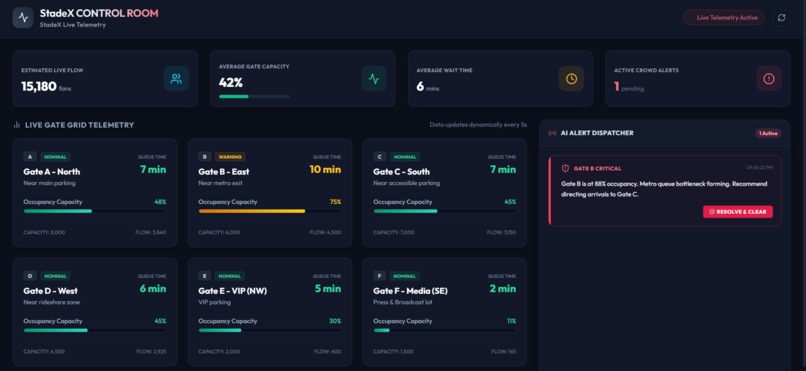Click the shield icon on Gate B Critical alert
The width and height of the screenshot is (806, 371).
point(565,168)
